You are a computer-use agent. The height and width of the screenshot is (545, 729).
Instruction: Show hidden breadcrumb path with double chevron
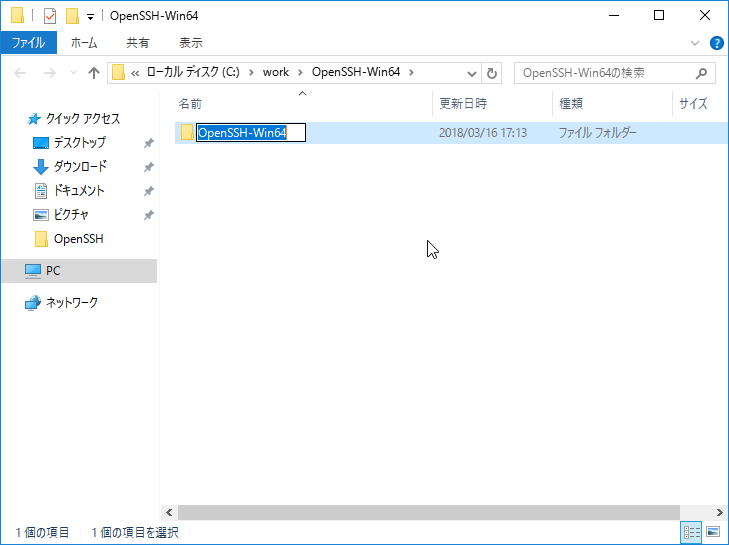135,73
